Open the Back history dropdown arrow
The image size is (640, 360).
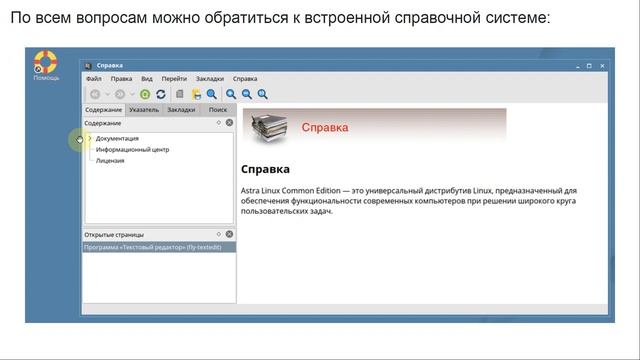[107, 94]
